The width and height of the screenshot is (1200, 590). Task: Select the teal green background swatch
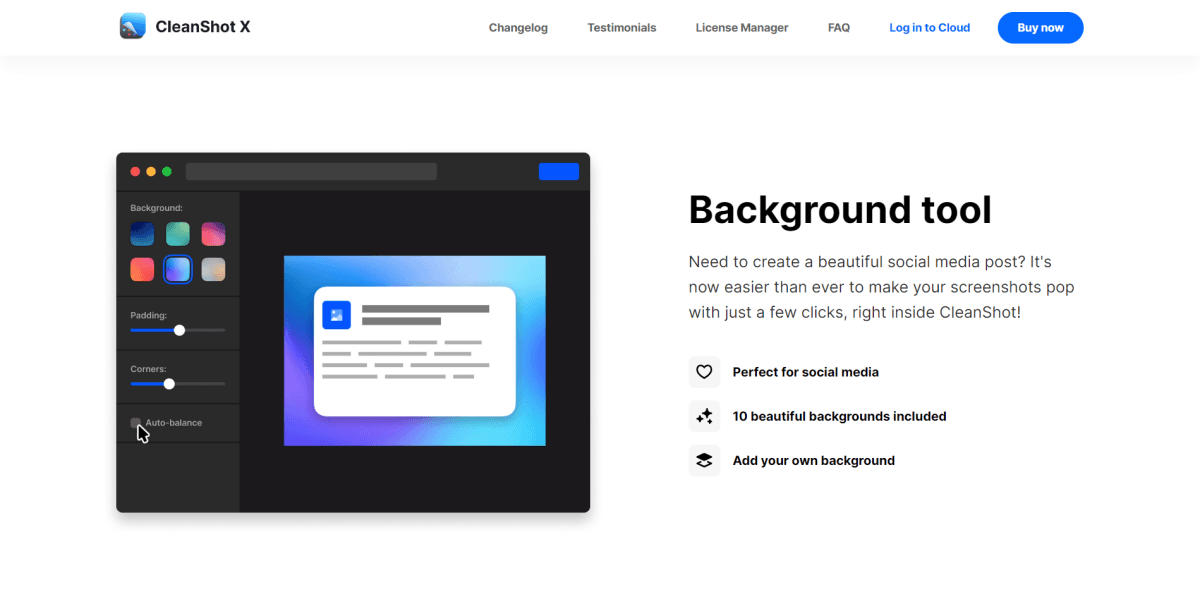(178, 234)
